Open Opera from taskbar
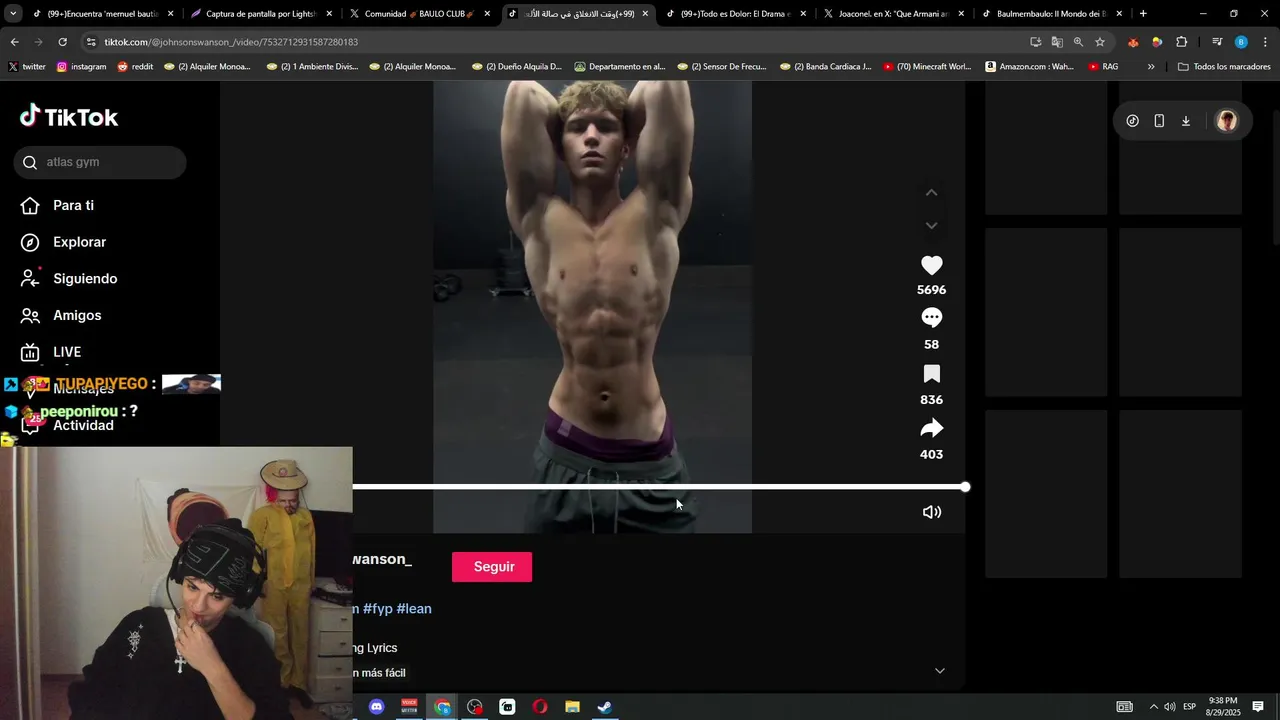The image size is (1280, 720). (540, 707)
